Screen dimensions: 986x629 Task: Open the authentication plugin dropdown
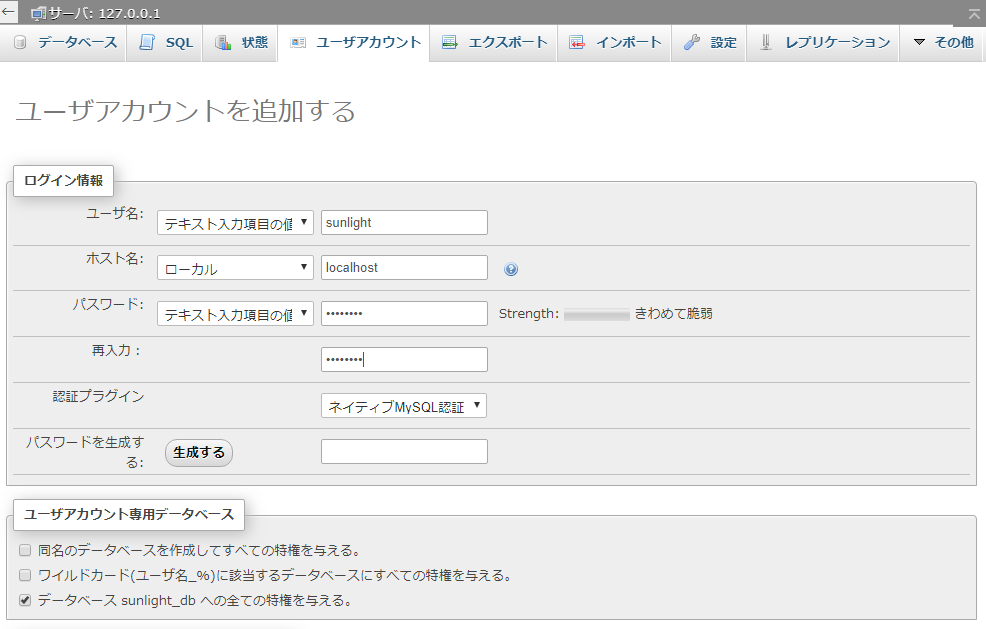tap(403, 406)
